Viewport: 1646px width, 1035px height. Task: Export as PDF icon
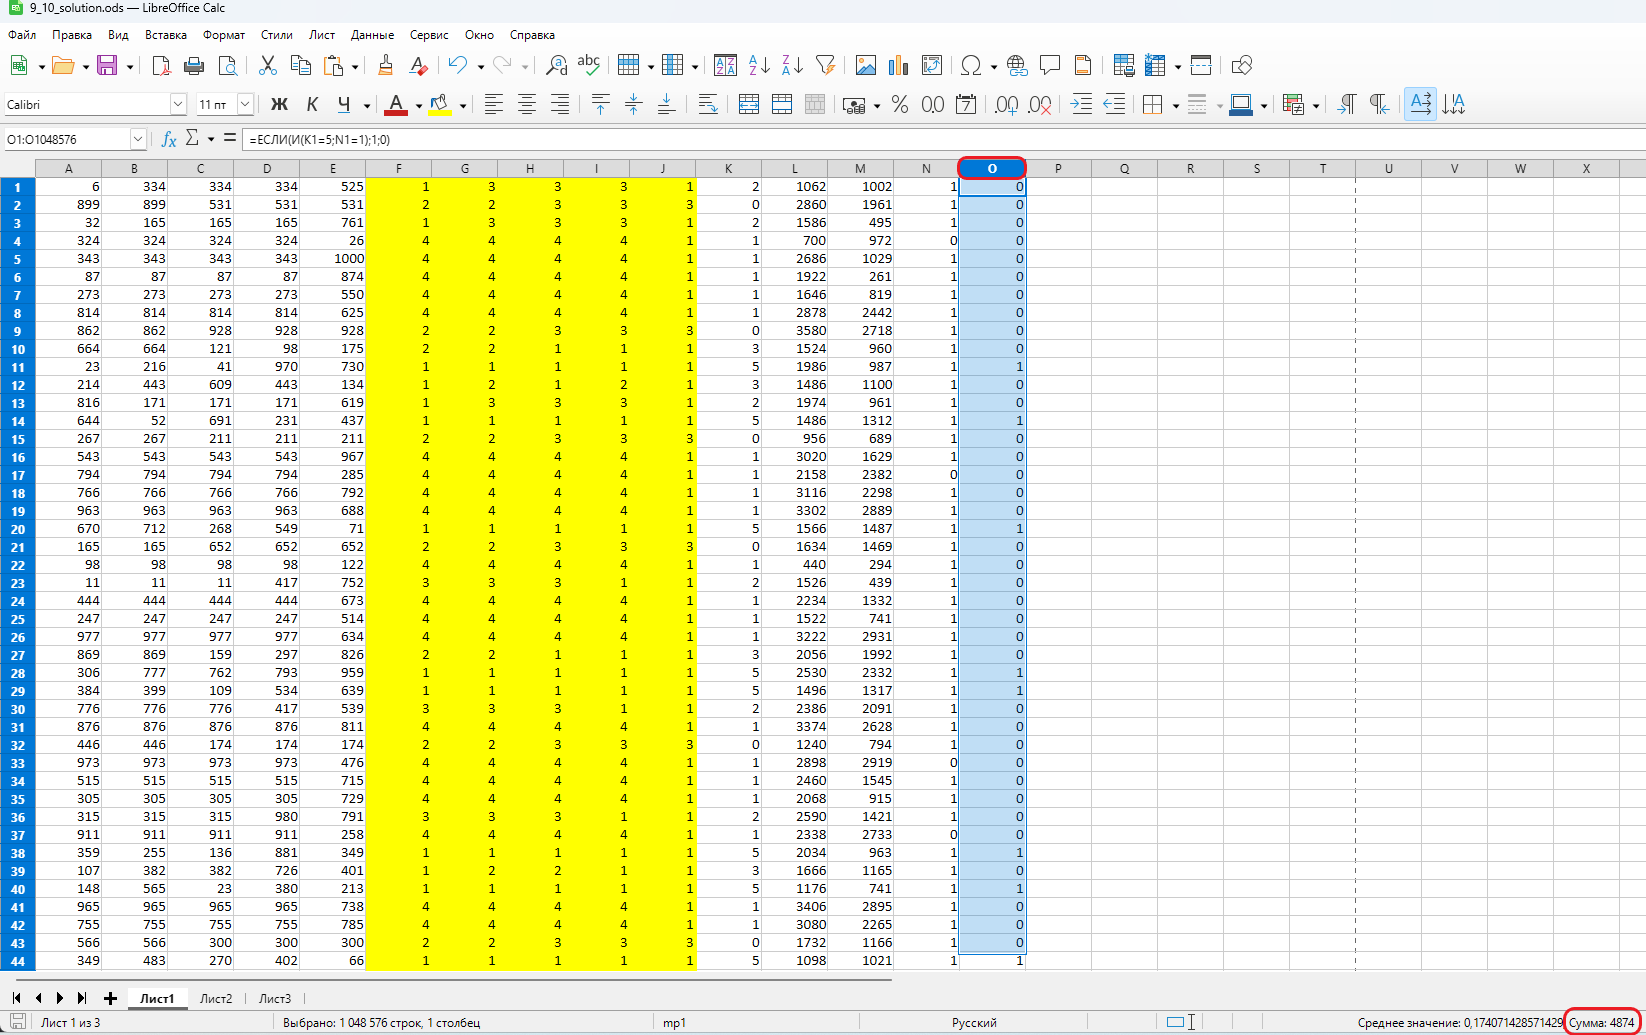[x=161, y=66]
